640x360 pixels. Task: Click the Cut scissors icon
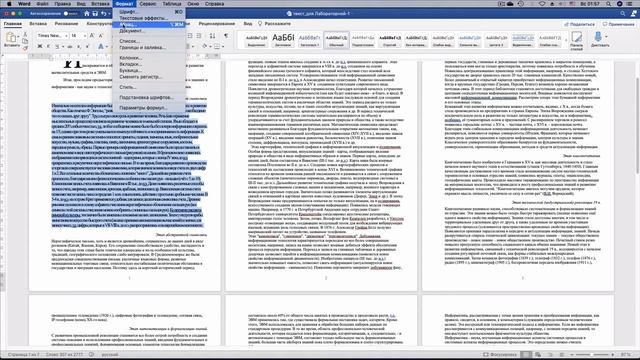pyautogui.click(x=25, y=34)
